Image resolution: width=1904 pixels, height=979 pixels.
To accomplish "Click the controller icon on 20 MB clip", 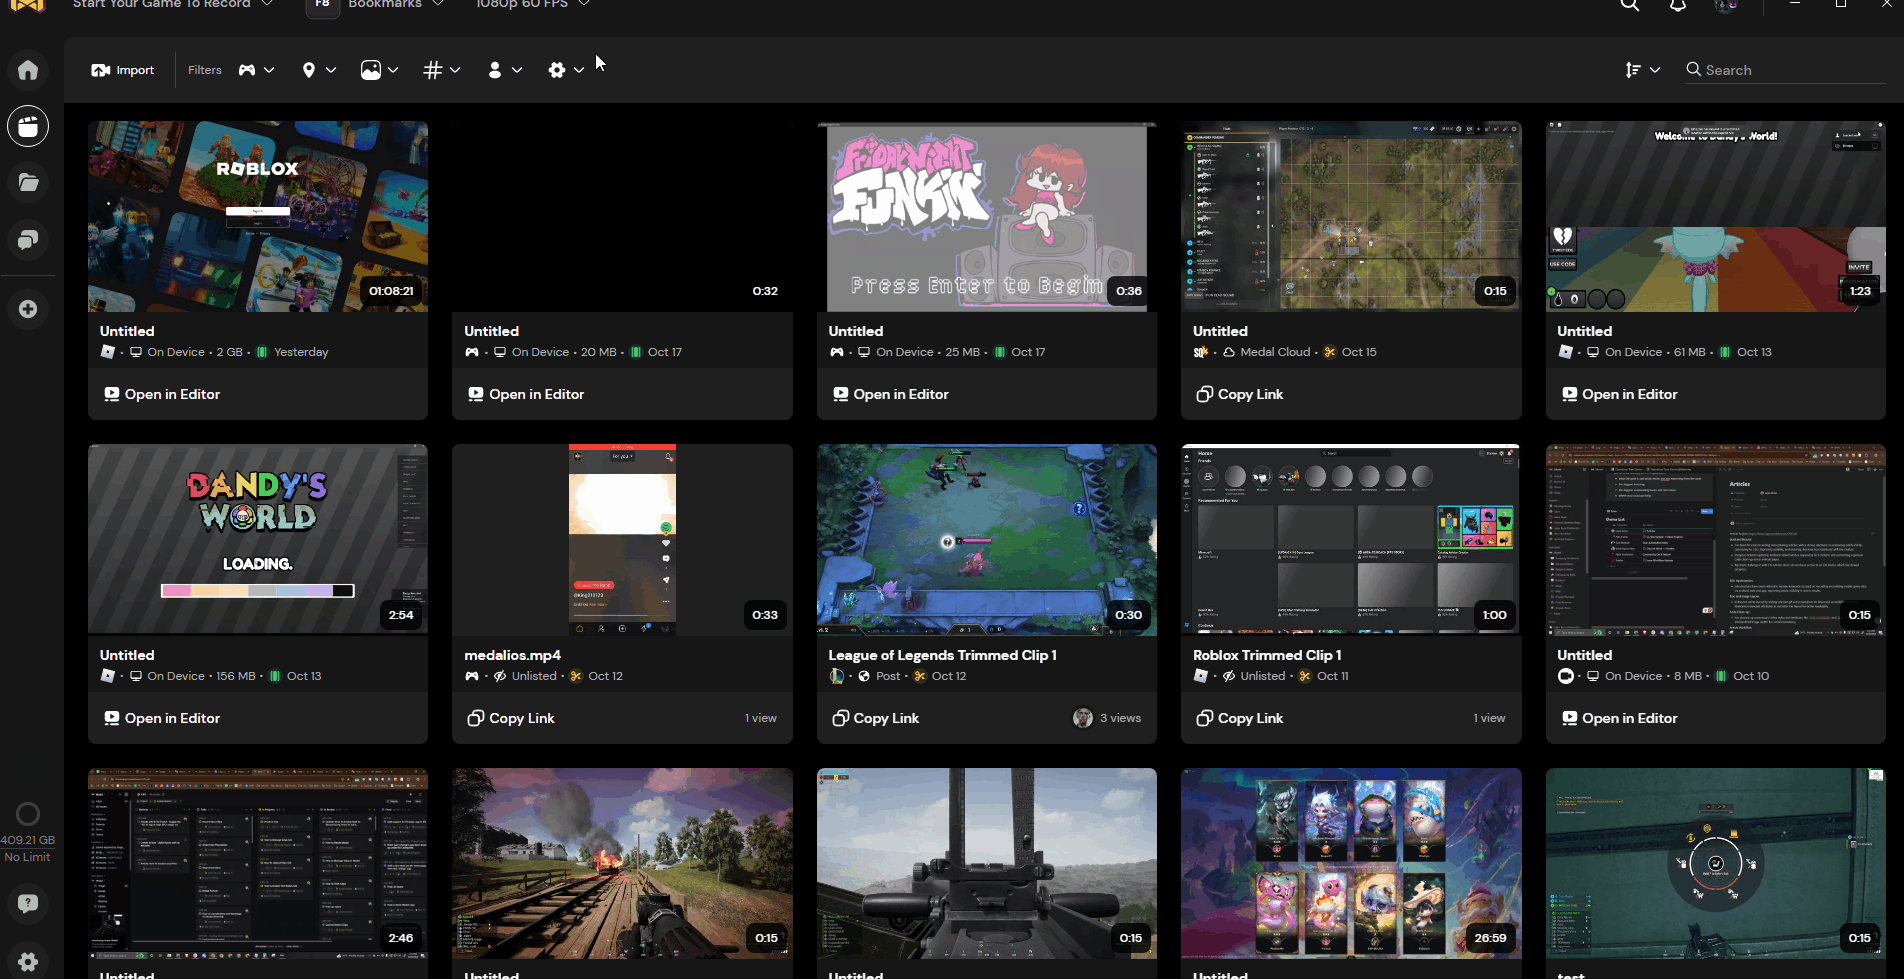I will [472, 352].
